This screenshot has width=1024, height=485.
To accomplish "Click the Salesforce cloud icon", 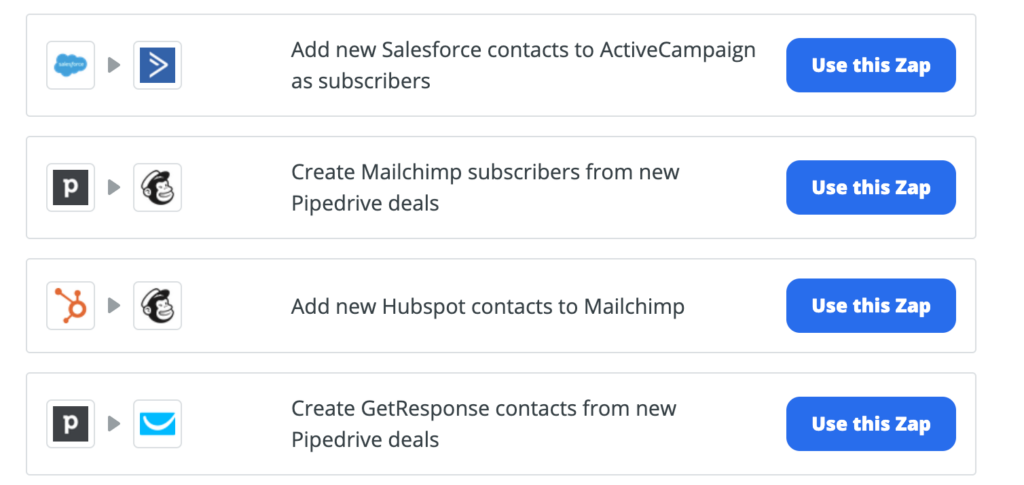I will (x=71, y=65).
